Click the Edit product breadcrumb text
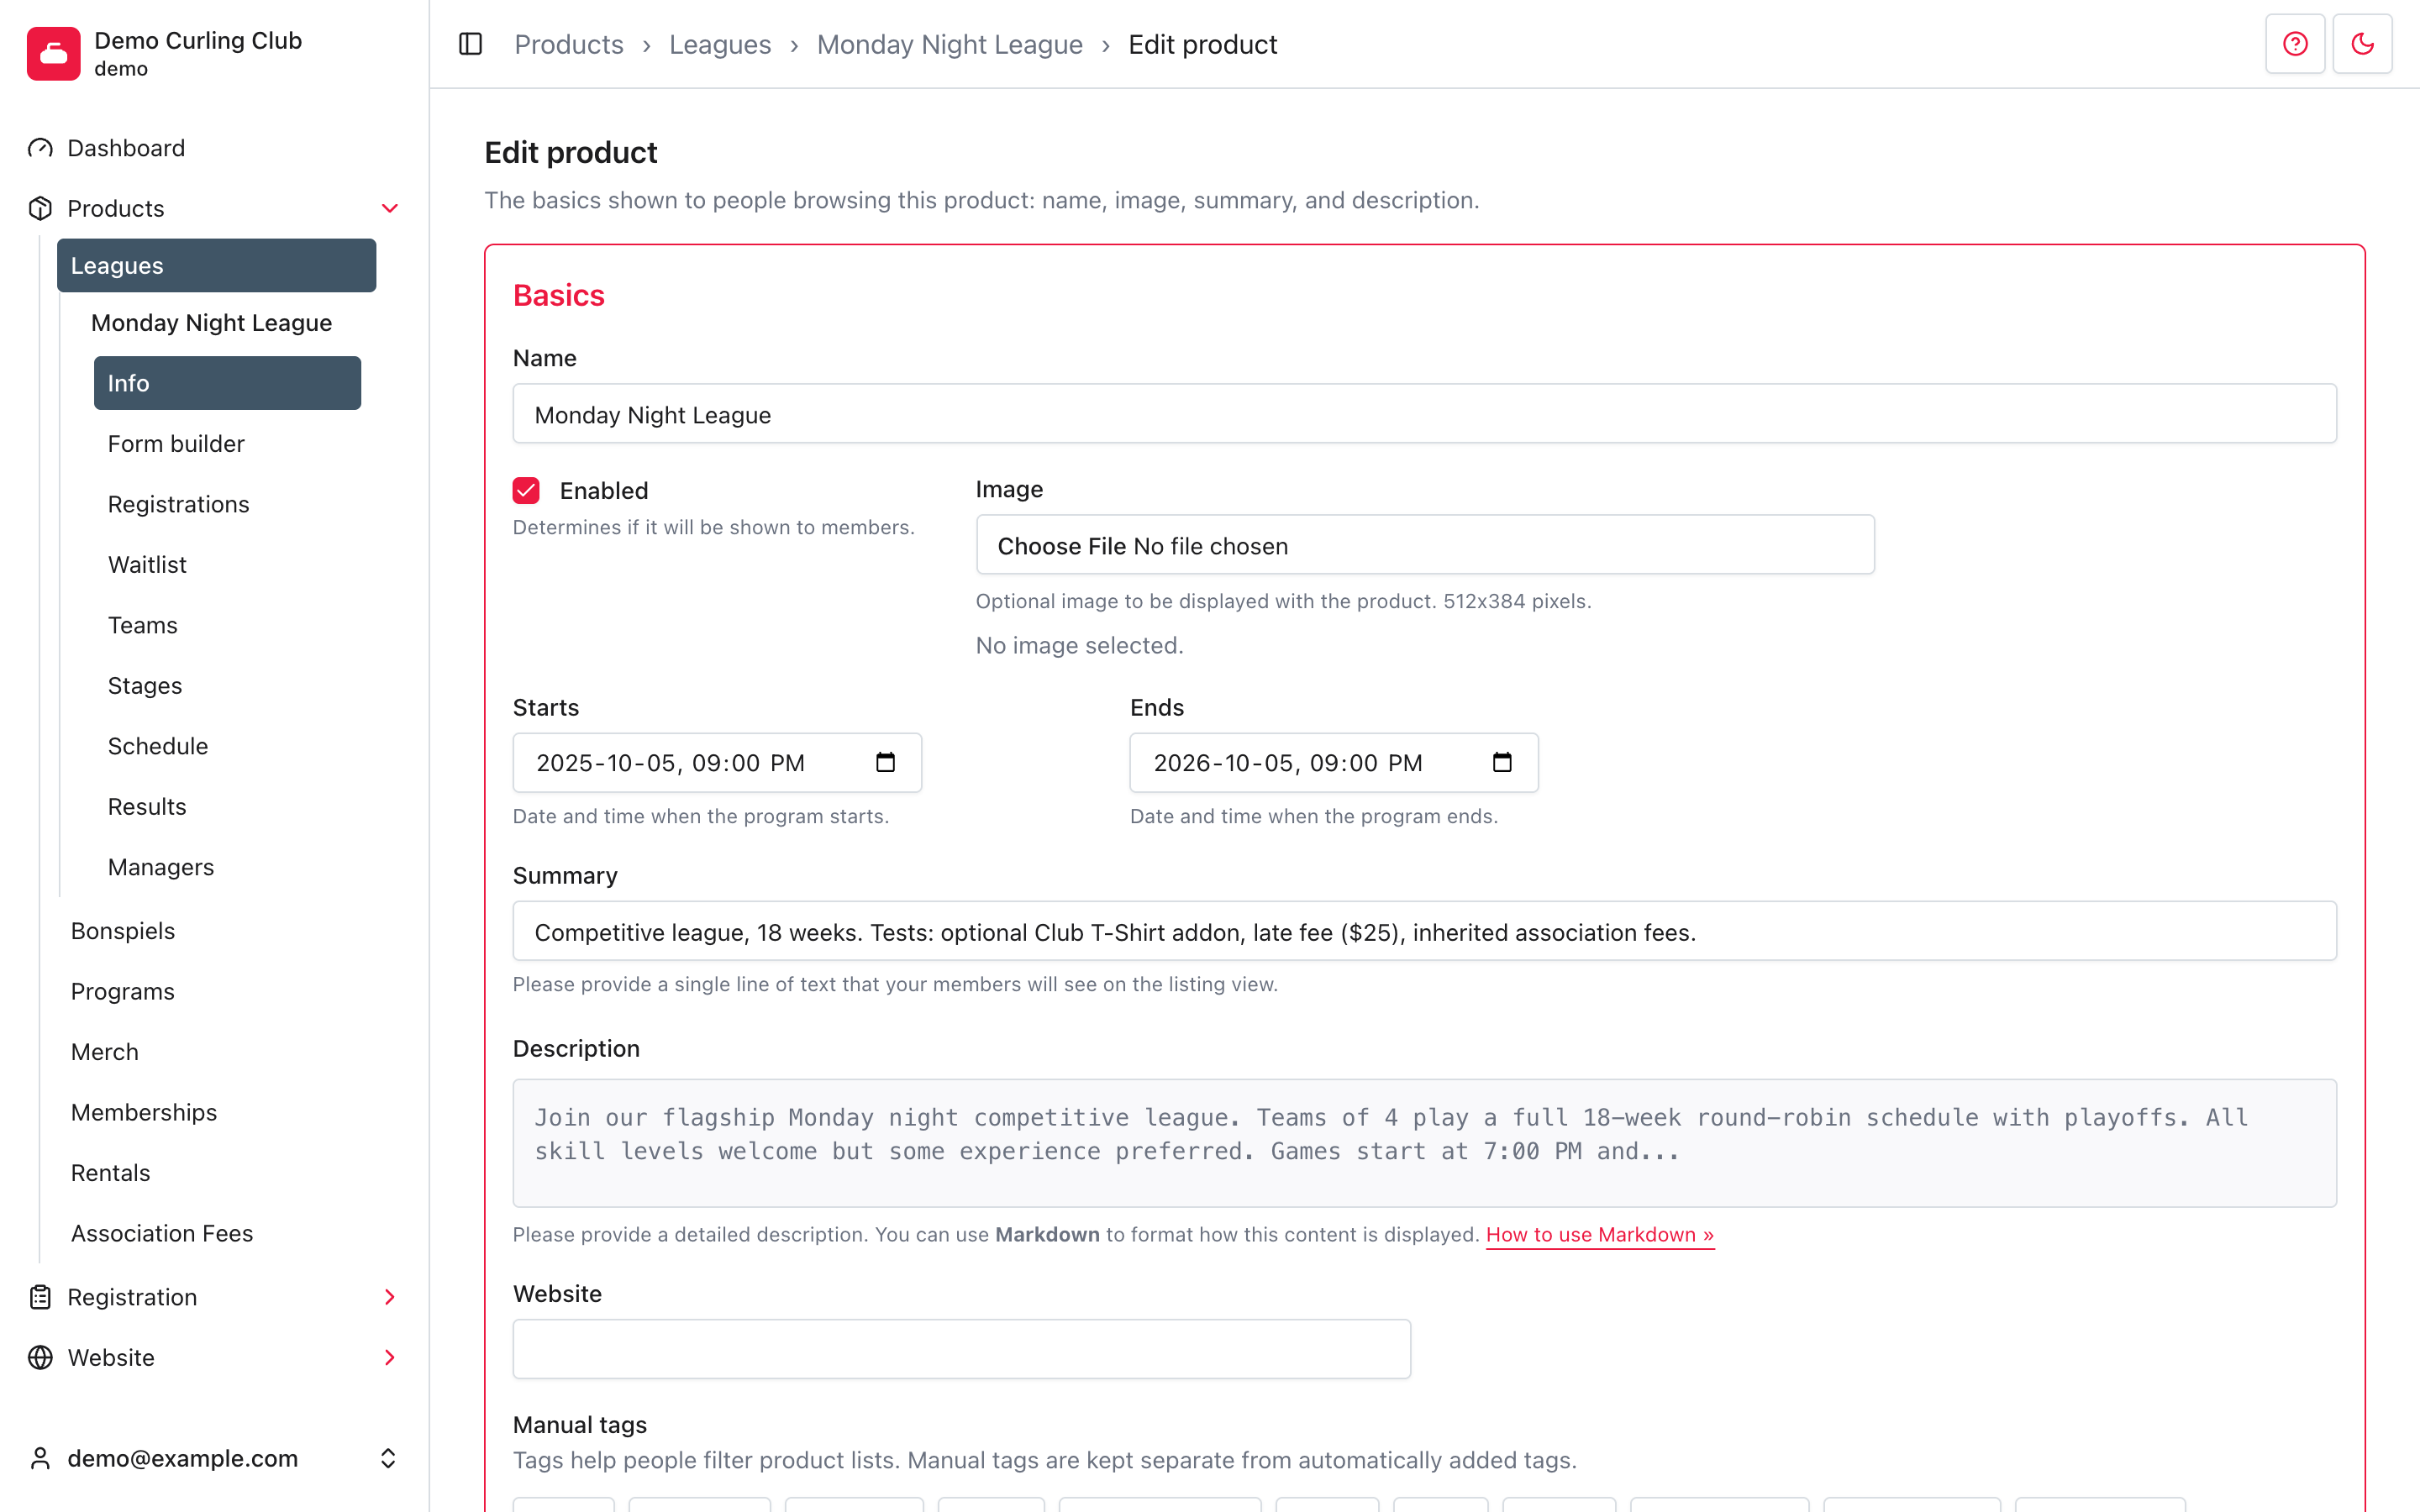The width and height of the screenshot is (2420, 1512). tap(1203, 44)
